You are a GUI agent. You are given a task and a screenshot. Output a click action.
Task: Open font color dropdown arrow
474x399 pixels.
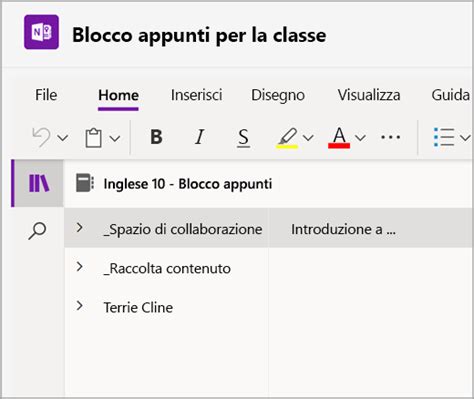360,138
